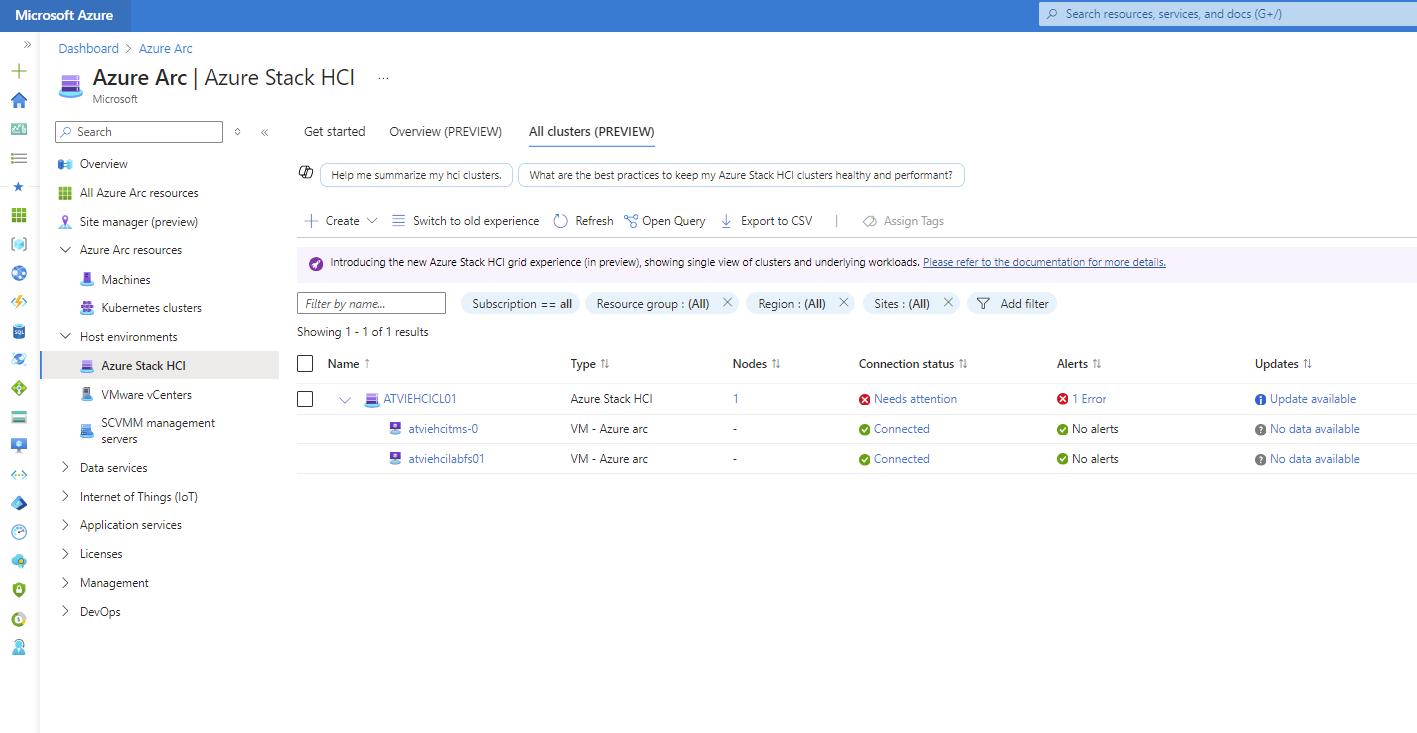
Task: Open the Security shield icon in rail
Action: click(x=19, y=590)
